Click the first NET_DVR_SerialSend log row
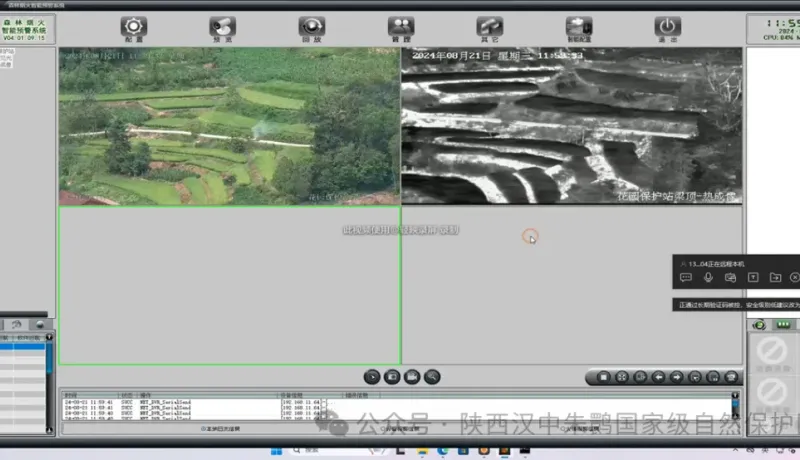800x460 pixels. pos(165,402)
